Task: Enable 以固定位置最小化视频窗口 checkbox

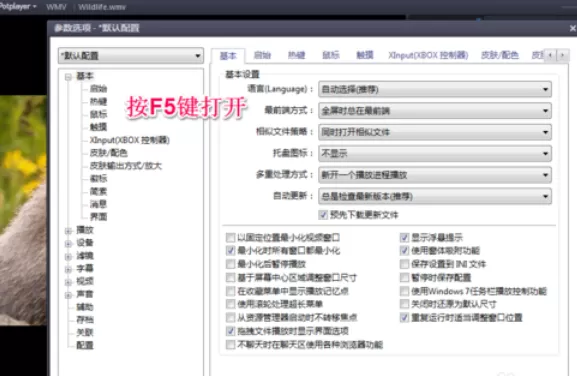Action: pos(231,238)
